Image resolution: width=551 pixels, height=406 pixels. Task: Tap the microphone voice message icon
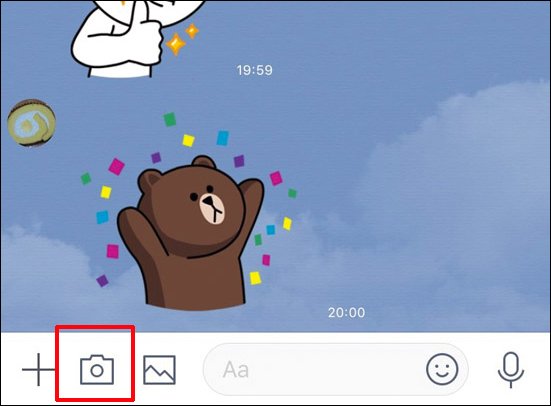tap(511, 370)
